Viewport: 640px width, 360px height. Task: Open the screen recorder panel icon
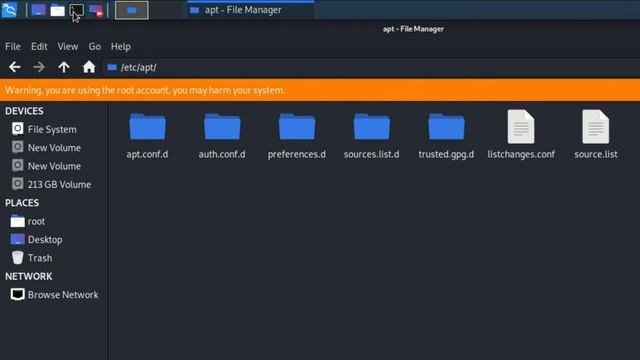96,10
